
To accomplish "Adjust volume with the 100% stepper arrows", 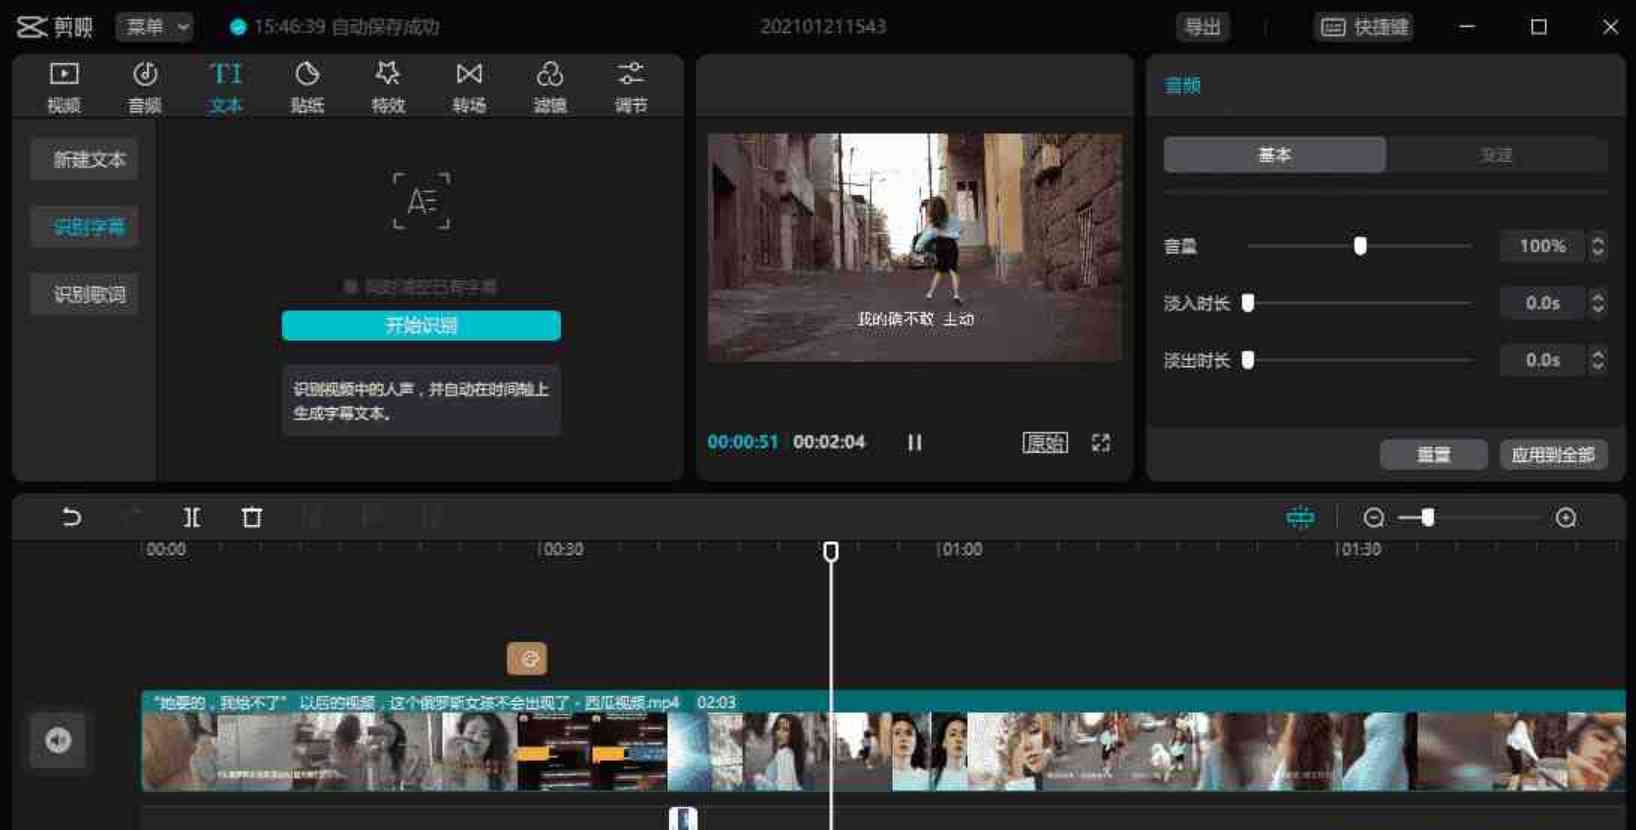I will tap(1598, 246).
